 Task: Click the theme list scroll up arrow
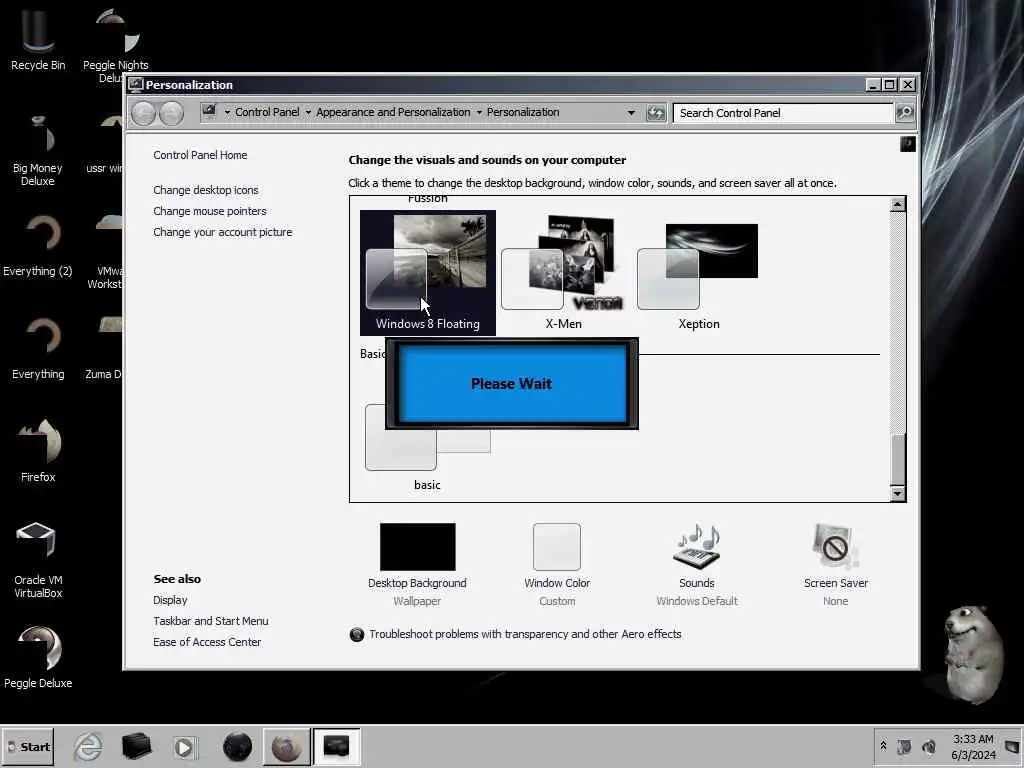point(897,204)
